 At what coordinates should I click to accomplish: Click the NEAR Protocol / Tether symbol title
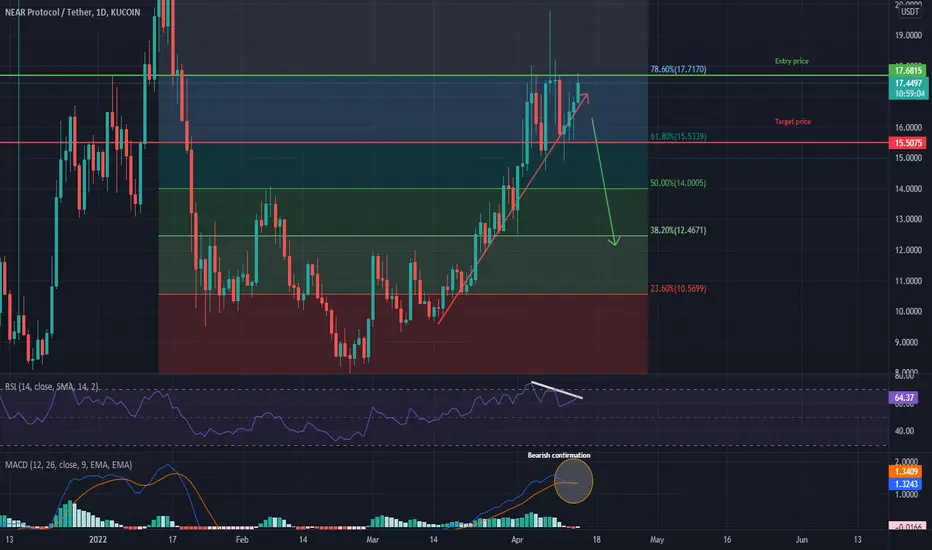pyautogui.click(x=73, y=12)
